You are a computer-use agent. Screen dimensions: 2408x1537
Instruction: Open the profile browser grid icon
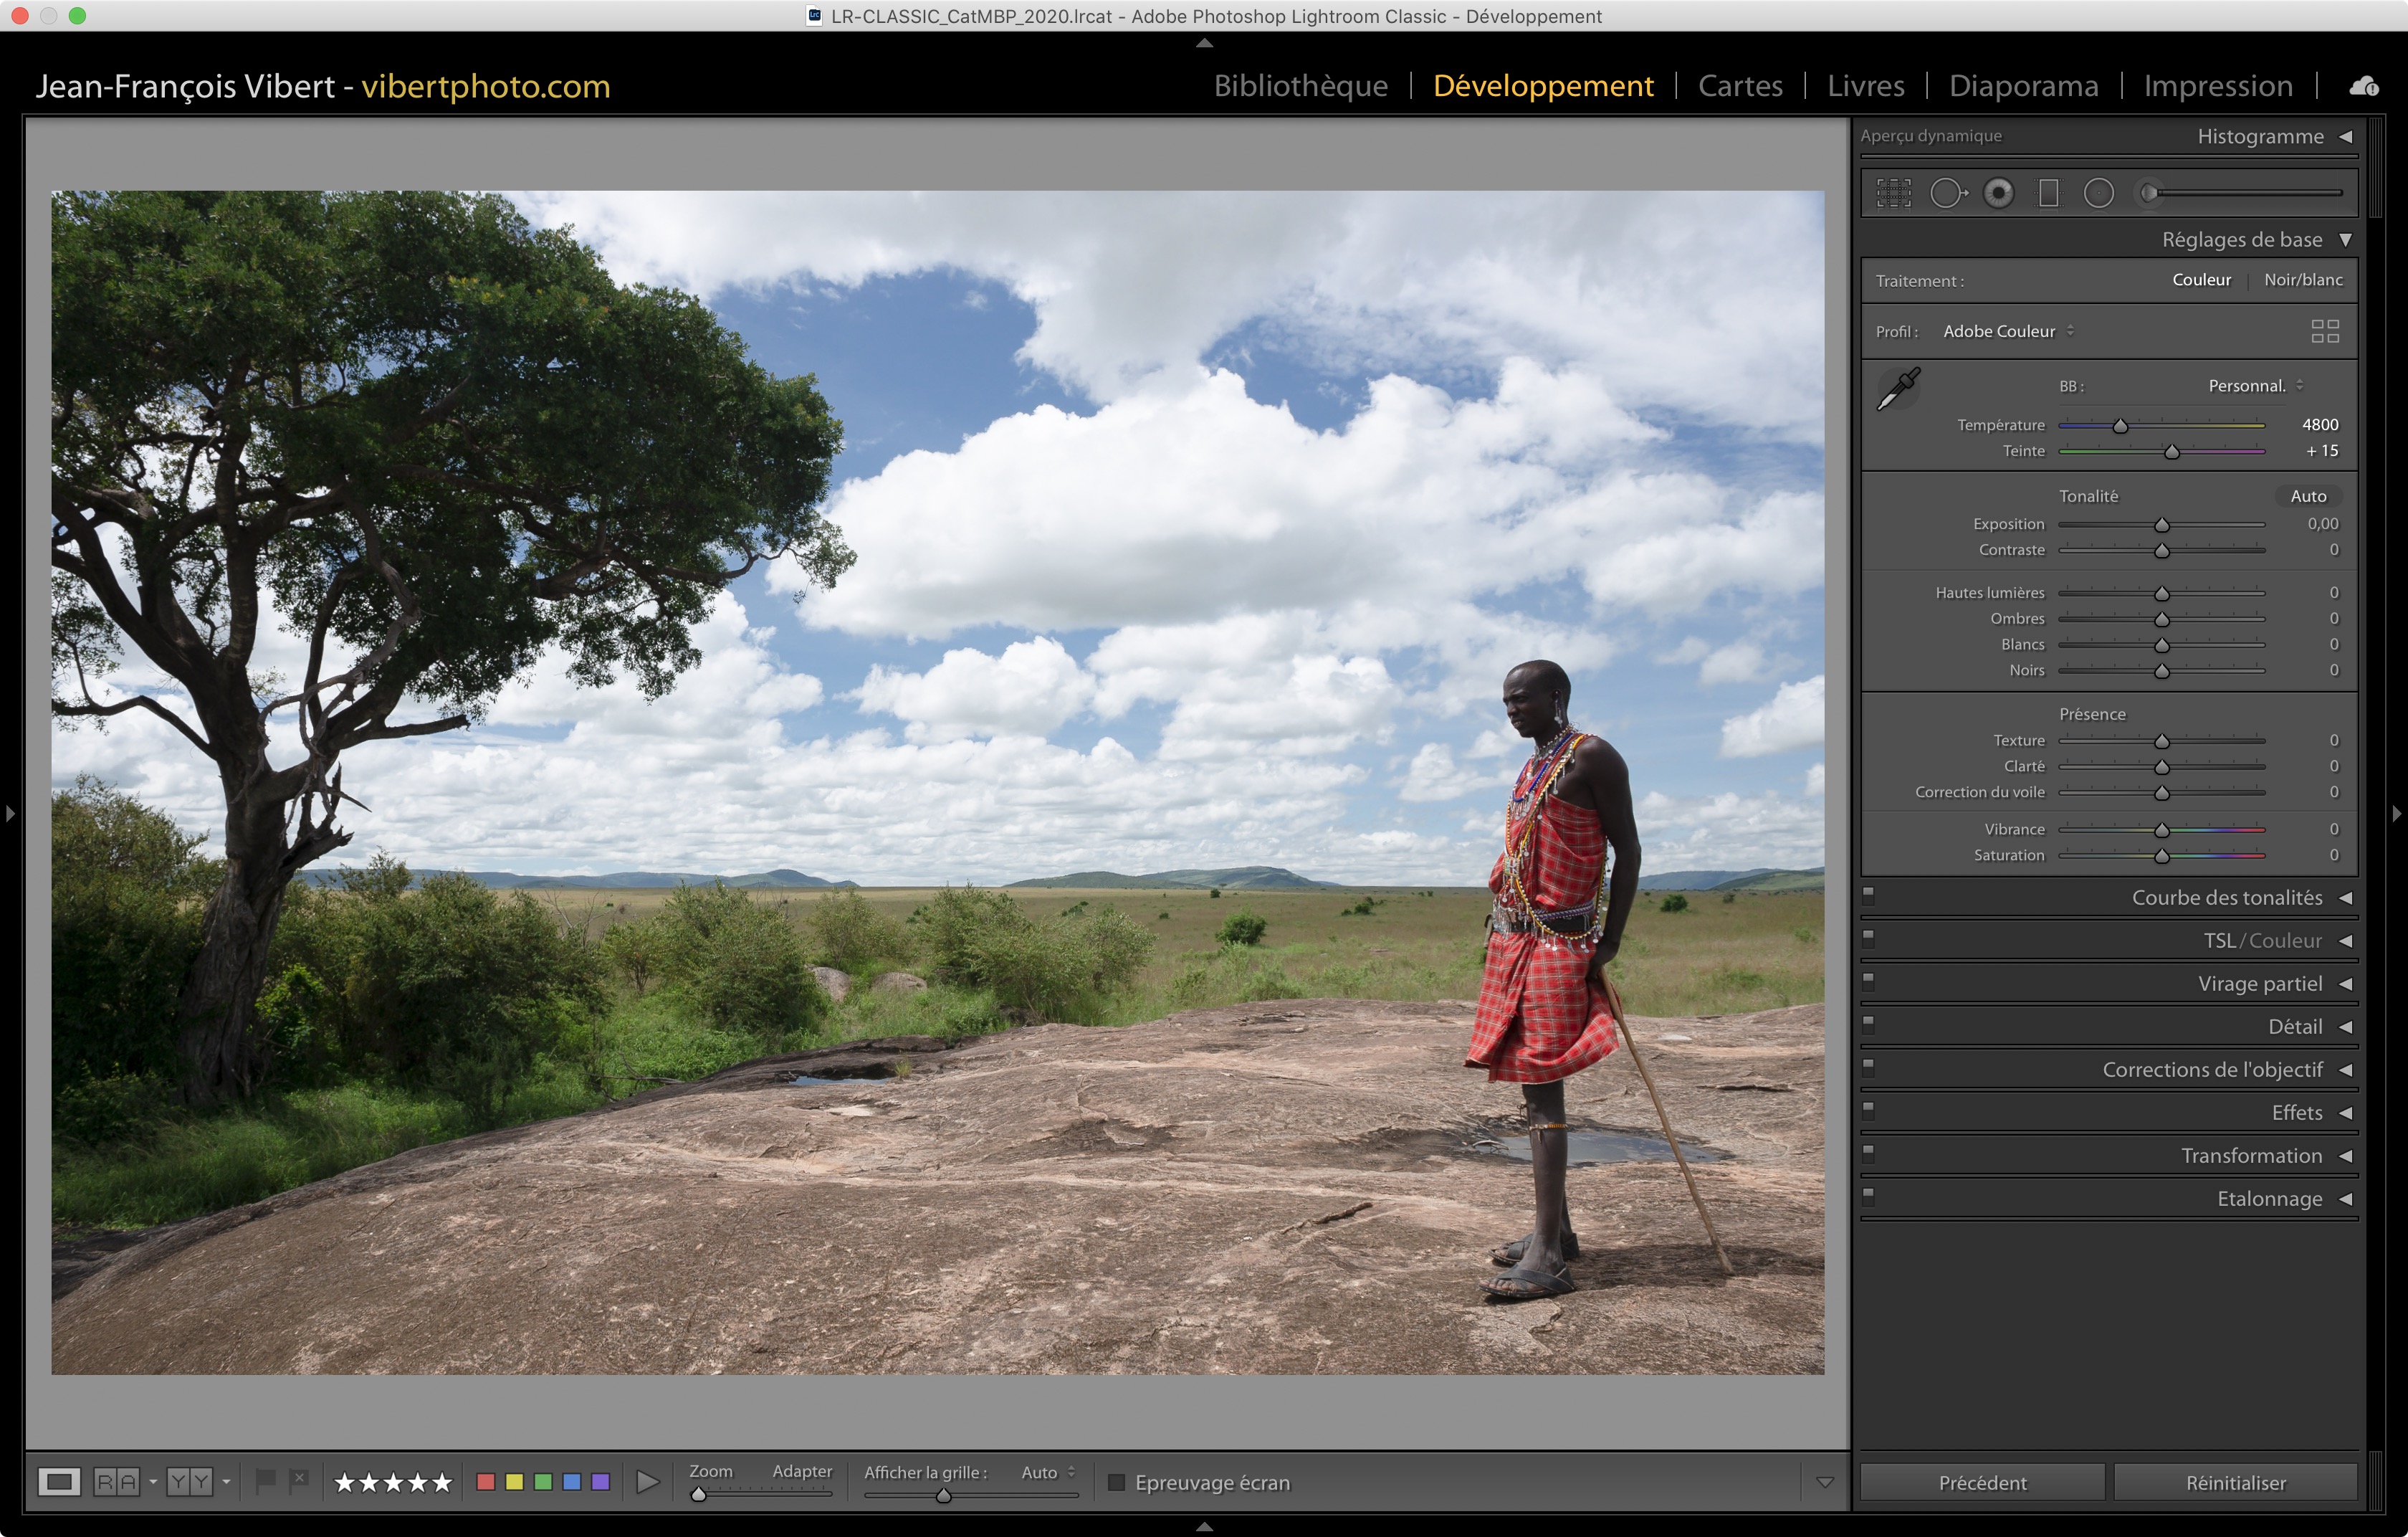pyautogui.click(x=2324, y=331)
